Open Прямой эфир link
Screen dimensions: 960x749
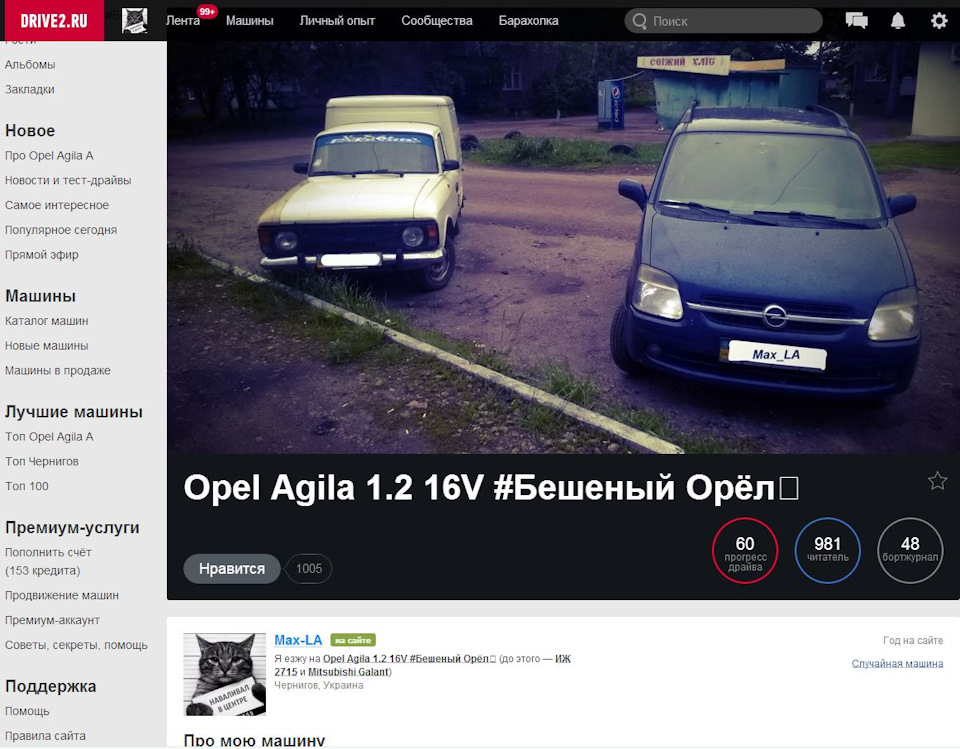click(x=42, y=255)
